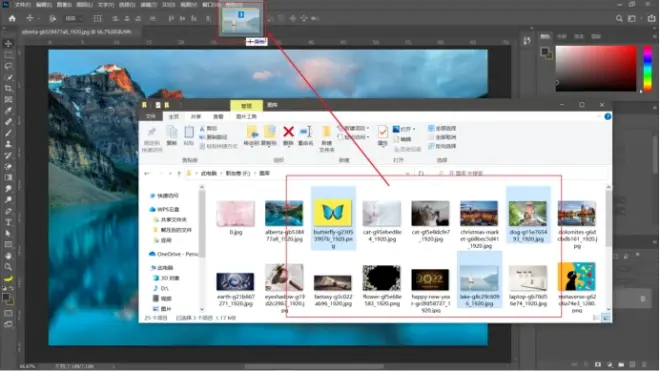
Task: Click the alberta jpg document tab in Photoshop
Action: point(77,32)
